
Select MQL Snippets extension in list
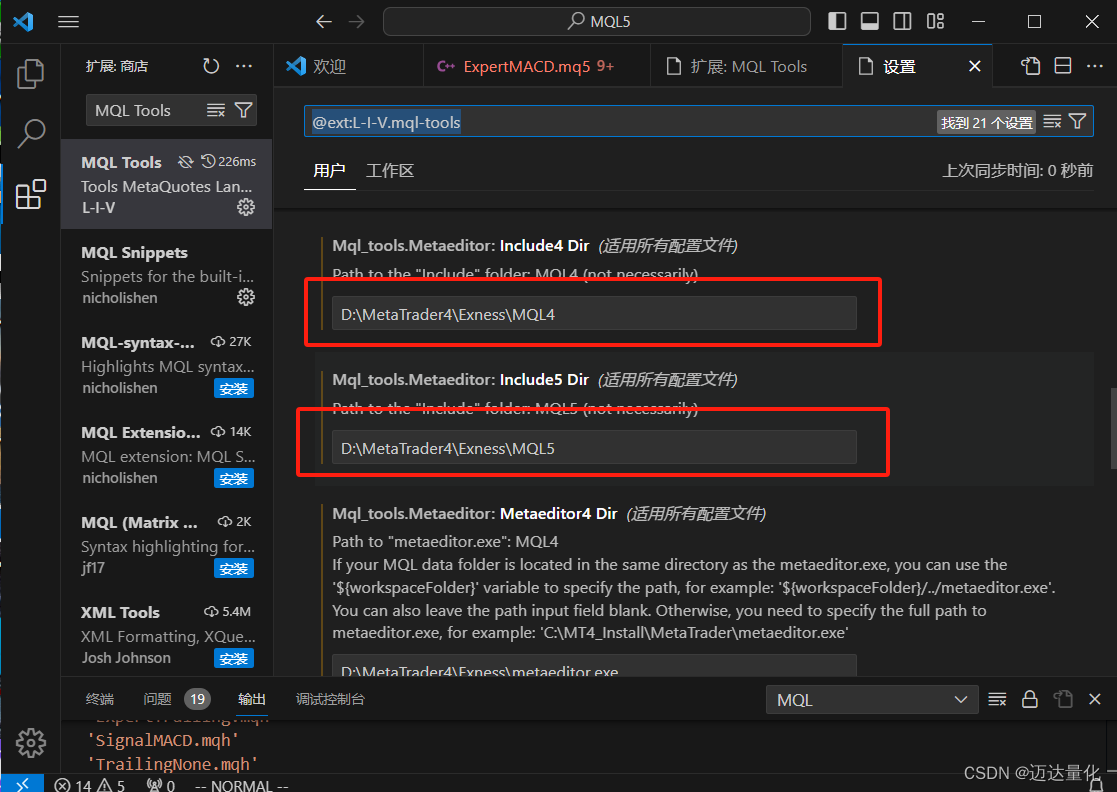(x=167, y=274)
